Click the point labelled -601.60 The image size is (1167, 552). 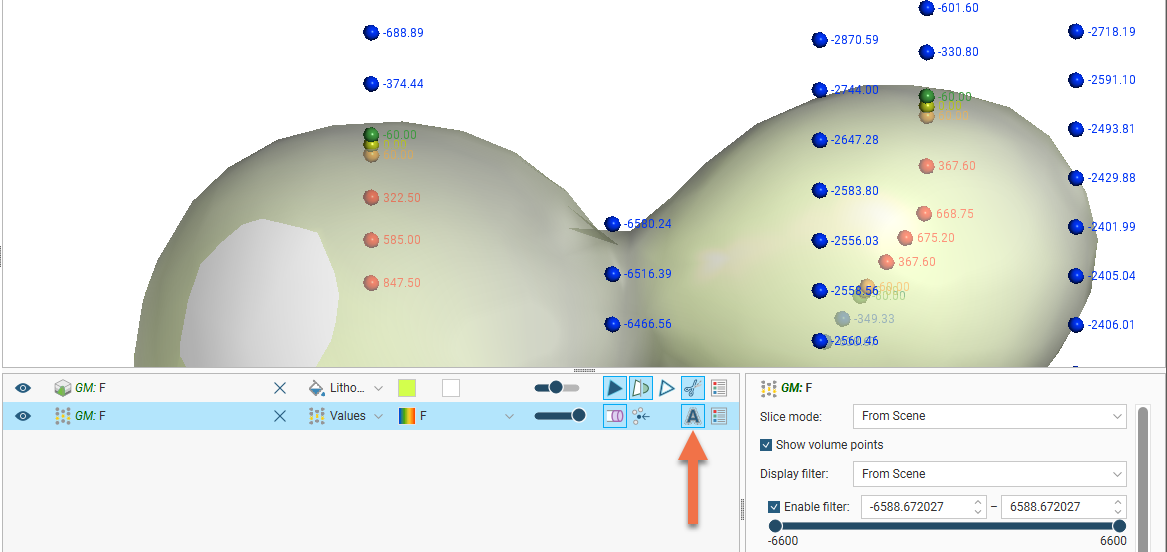(x=927, y=7)
